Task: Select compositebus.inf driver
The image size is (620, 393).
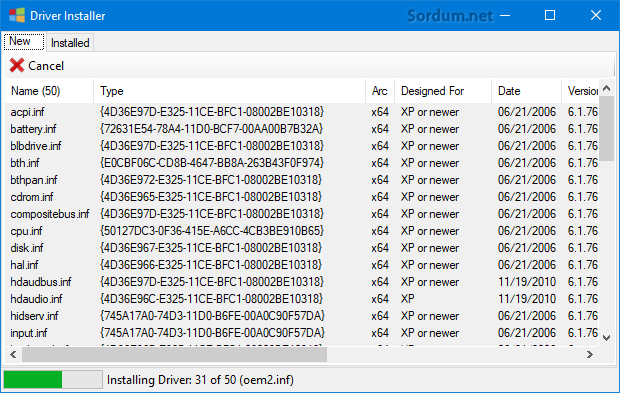Action: tap(302, 214)
